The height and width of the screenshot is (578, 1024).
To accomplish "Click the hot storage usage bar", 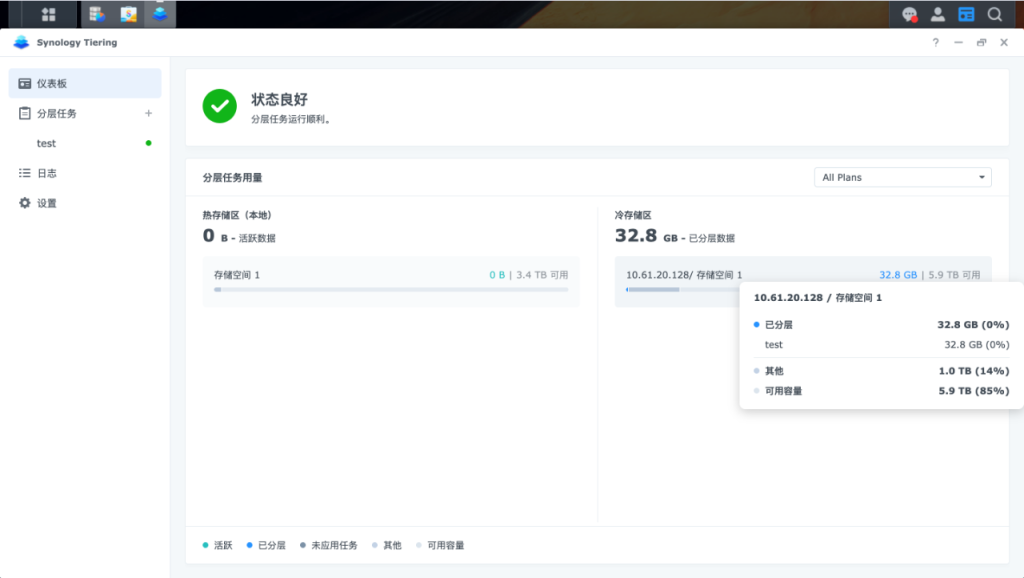I will coord(390,290).
